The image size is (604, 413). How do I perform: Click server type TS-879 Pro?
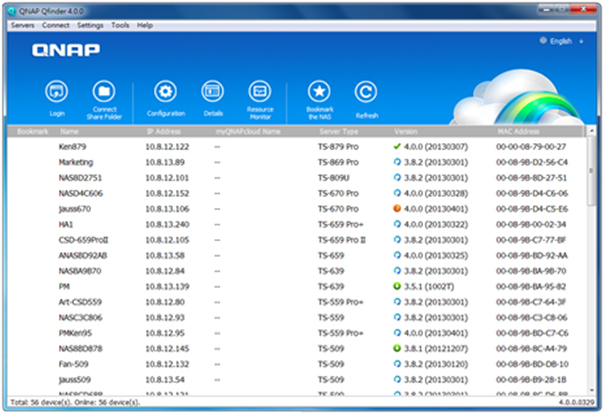tap(338, 146)
